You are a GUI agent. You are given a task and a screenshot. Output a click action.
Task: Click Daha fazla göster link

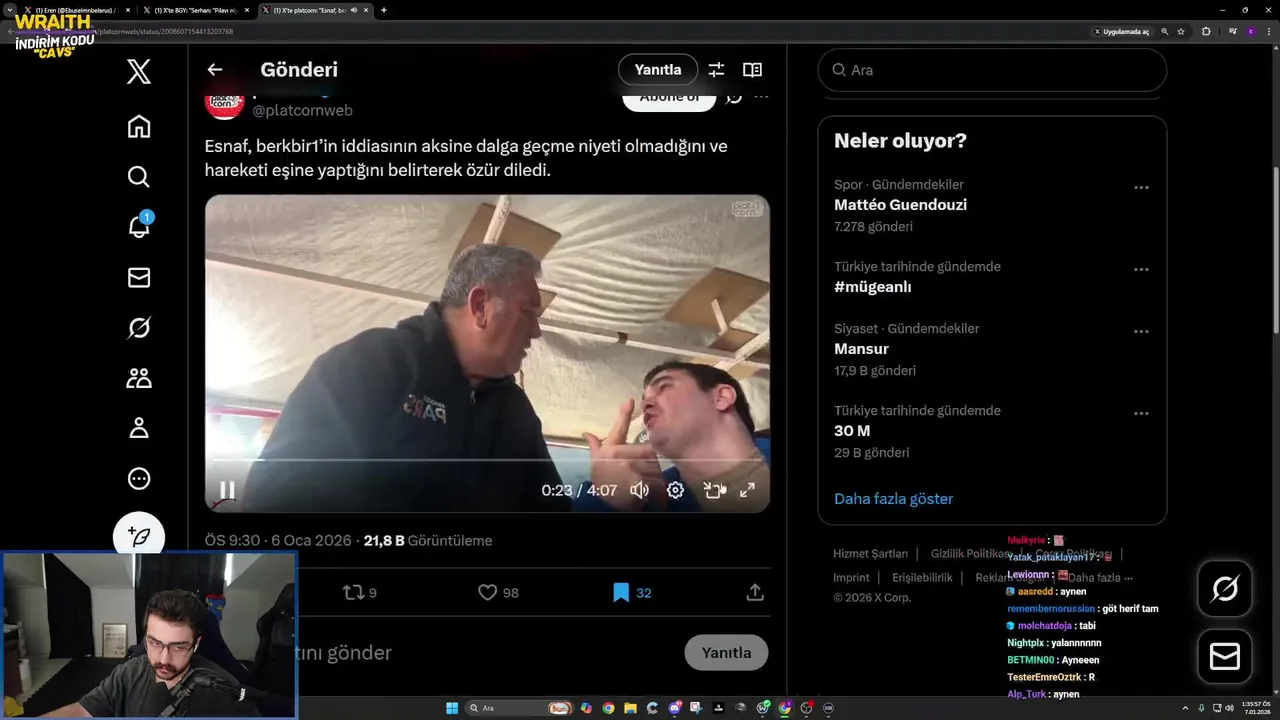pos(893,499)
